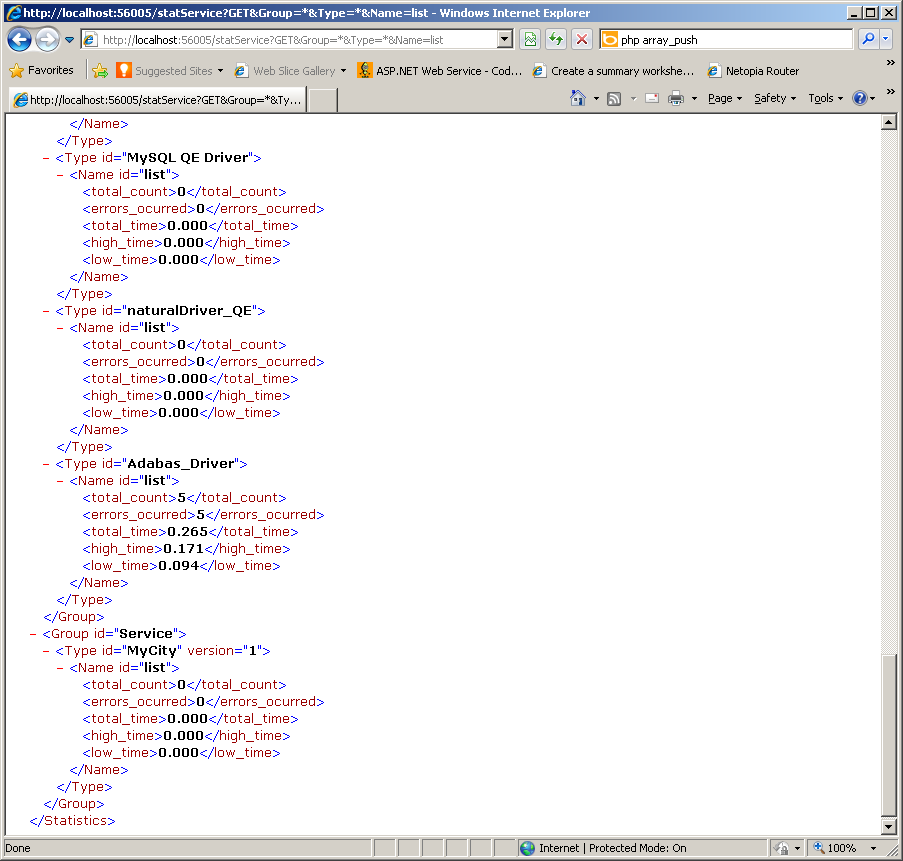Collapse the MyCity Type node
This screenshot has width=903, height=861.
[x=46, y=651]
